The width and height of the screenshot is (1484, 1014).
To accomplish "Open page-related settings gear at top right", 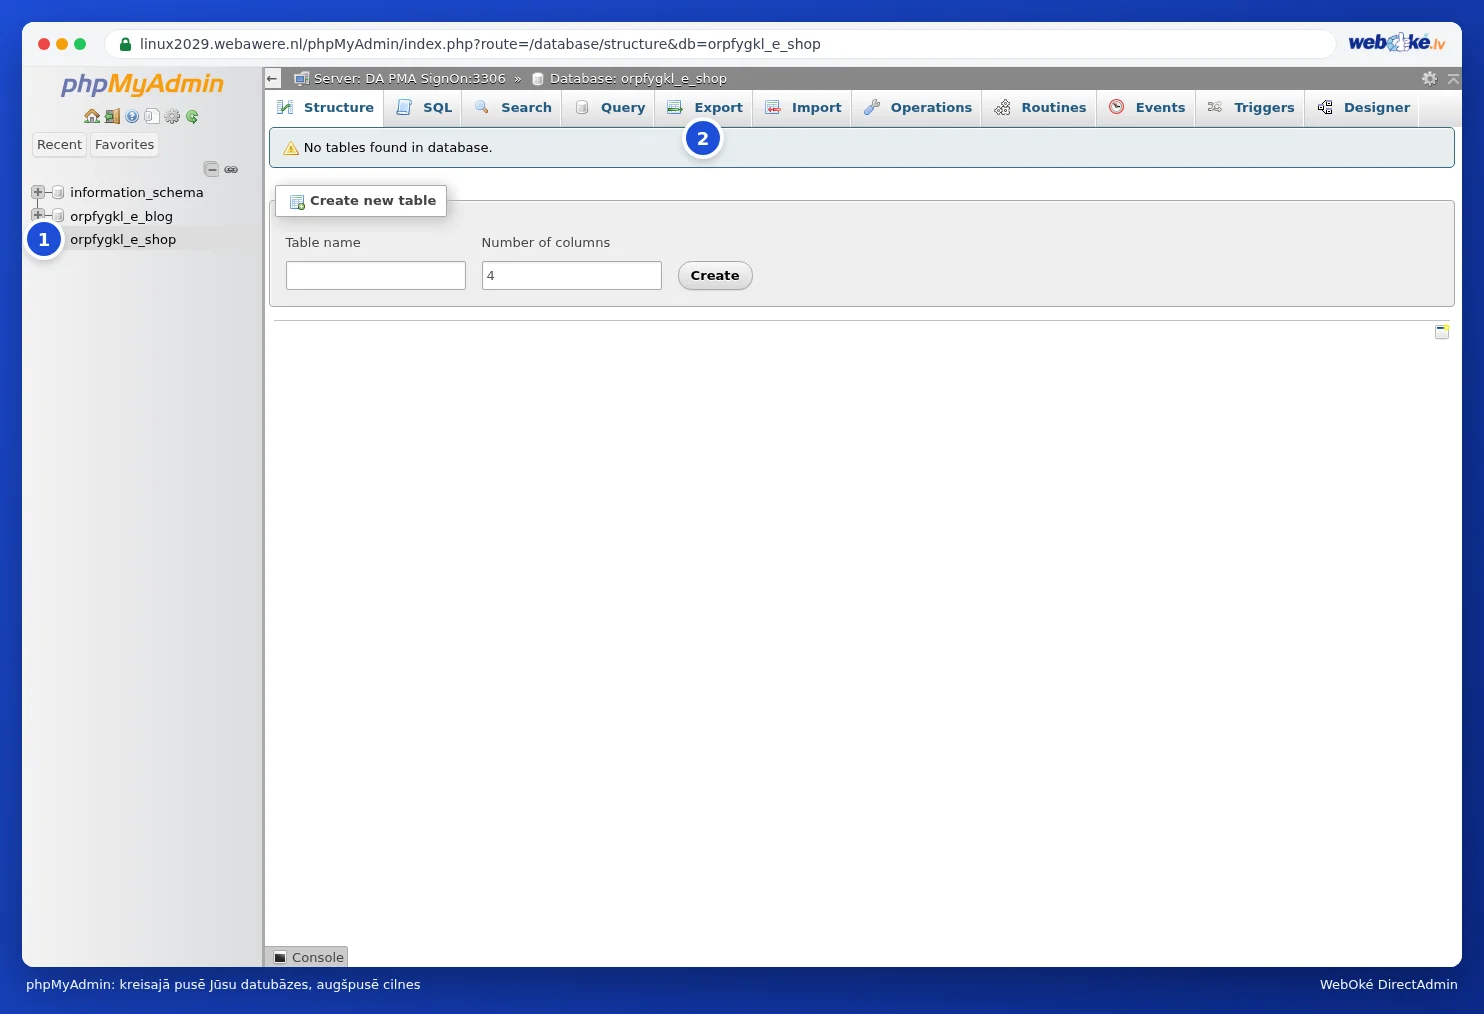I will 1429,78.
